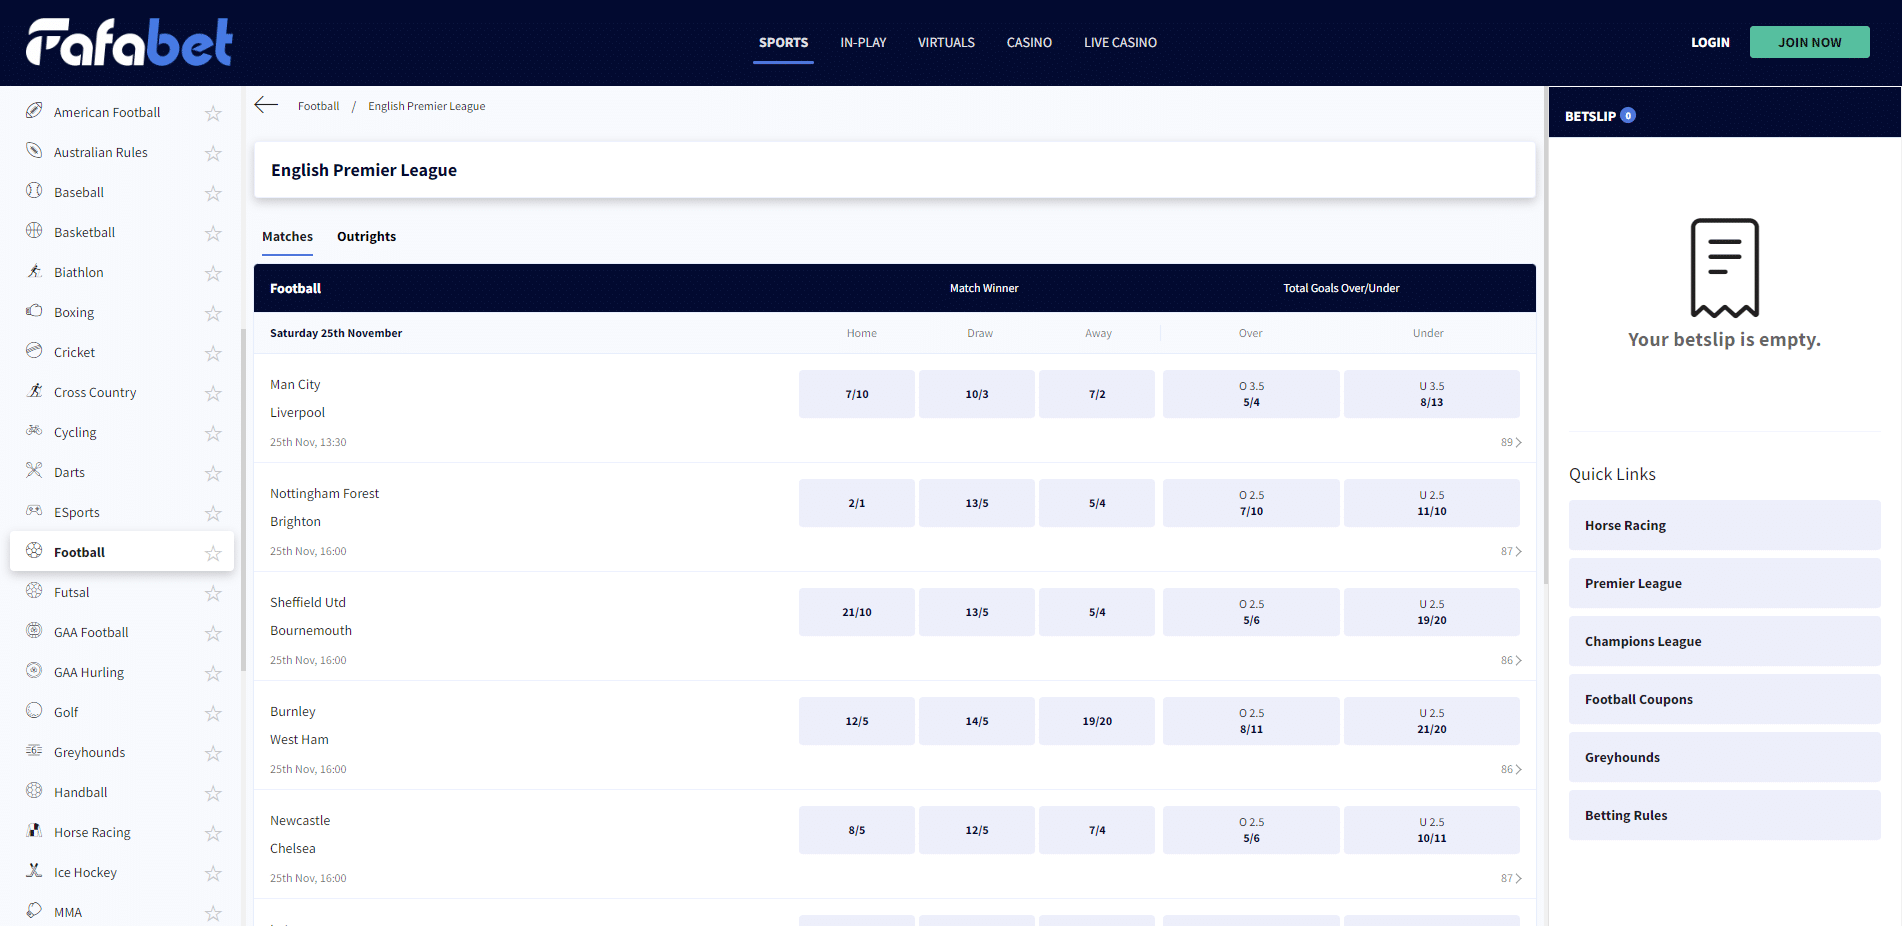
Task: Click the GAA Football icon
Action: pos(34,631)
